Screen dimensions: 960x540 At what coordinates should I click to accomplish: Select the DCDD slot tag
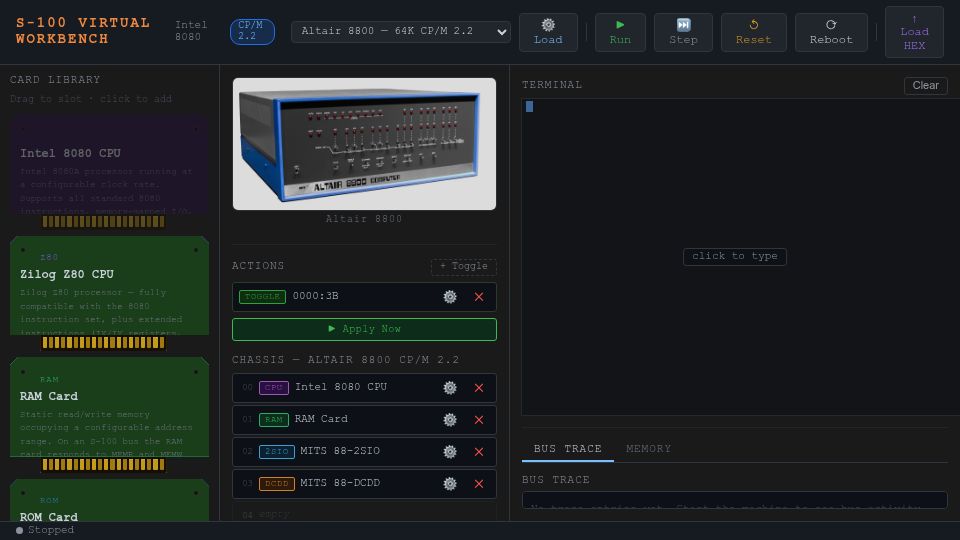tap(277, 484)
